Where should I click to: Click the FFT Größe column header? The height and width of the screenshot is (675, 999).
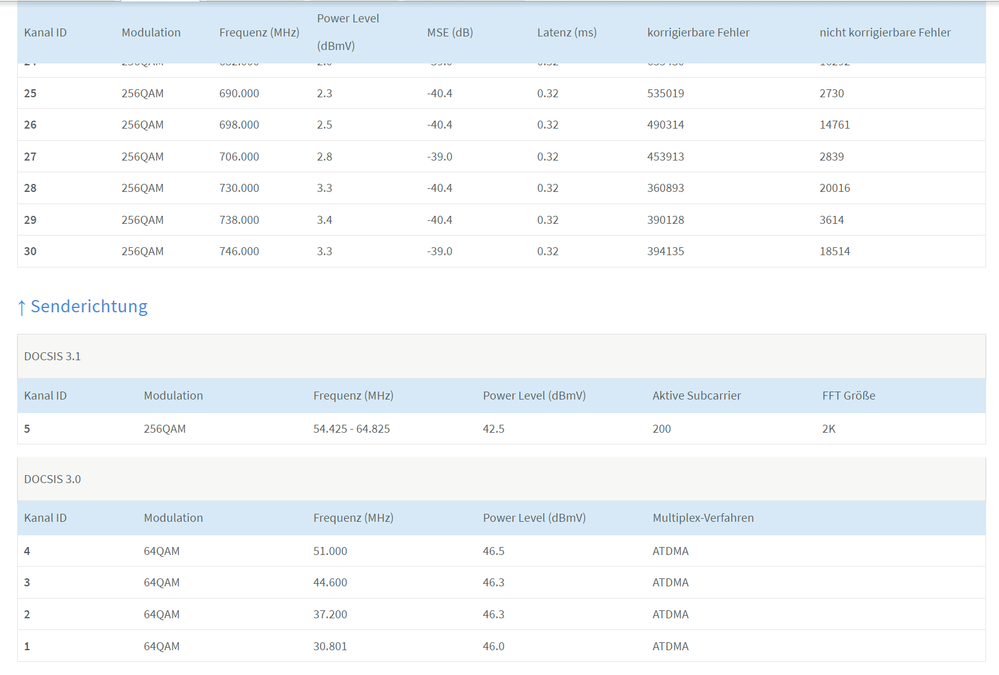click(x=848, y=395)
